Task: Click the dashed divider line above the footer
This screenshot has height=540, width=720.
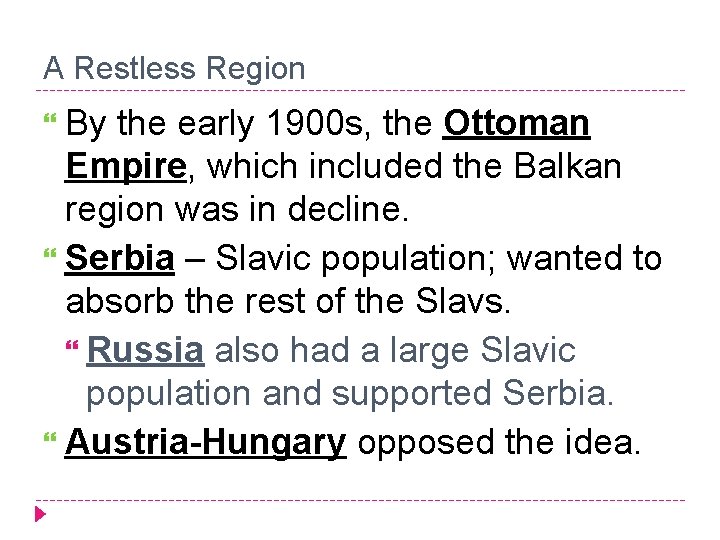Action: pyautogui.click(x=360, y=500)
